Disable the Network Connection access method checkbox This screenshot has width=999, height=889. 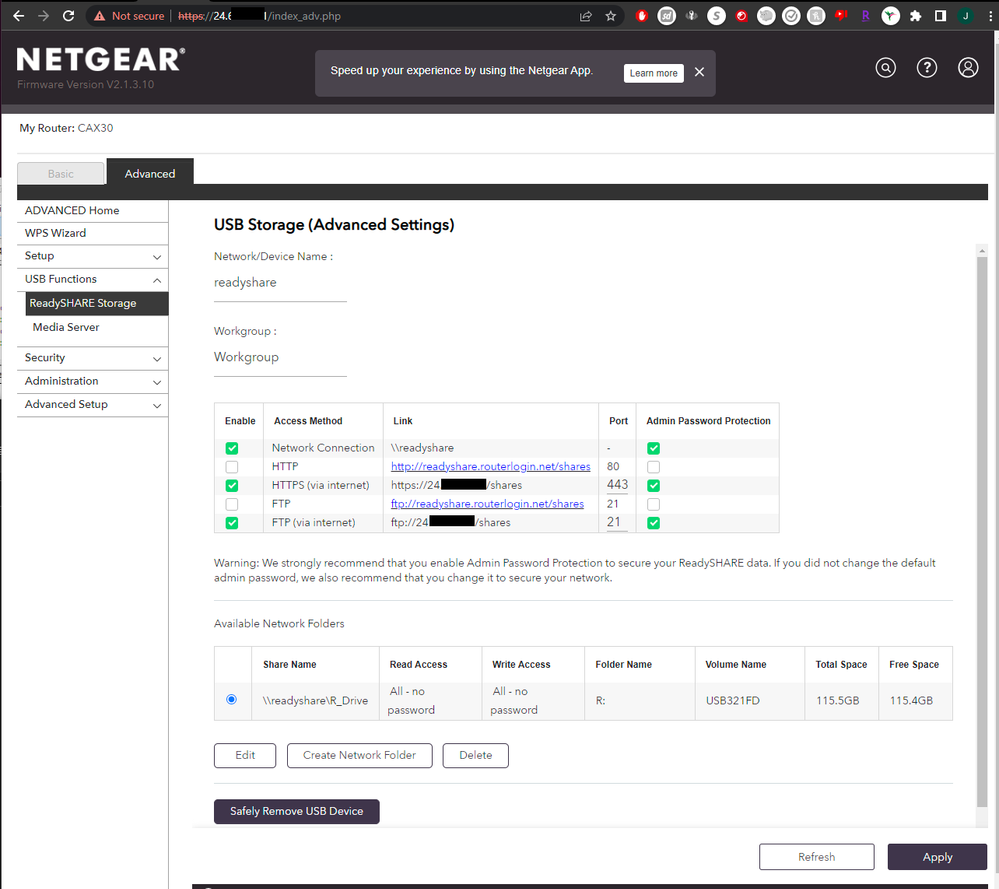(232, 448)
